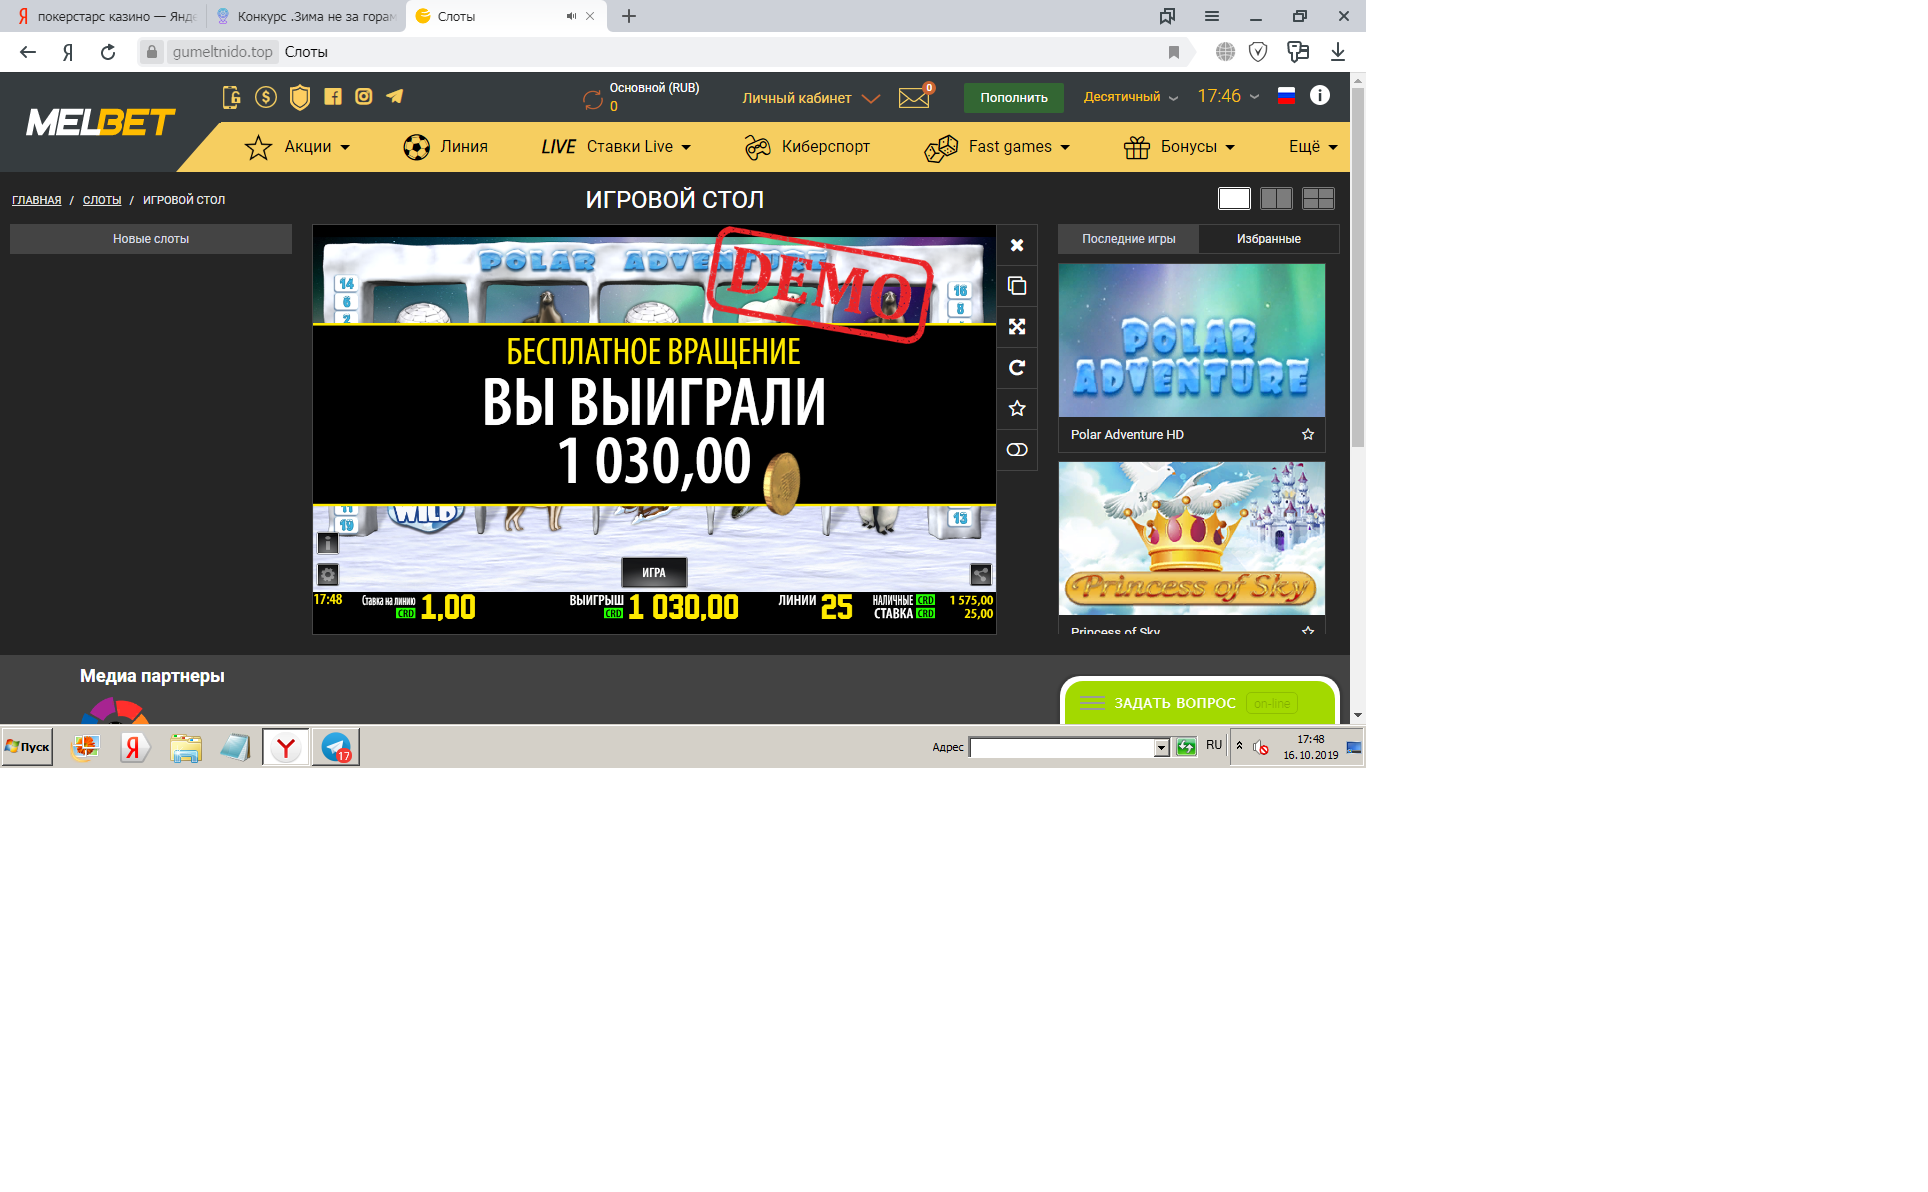This screenshot has height=1192, width=1928.
Task: Open the Киберспорт menu item
Action: (807, 147)
